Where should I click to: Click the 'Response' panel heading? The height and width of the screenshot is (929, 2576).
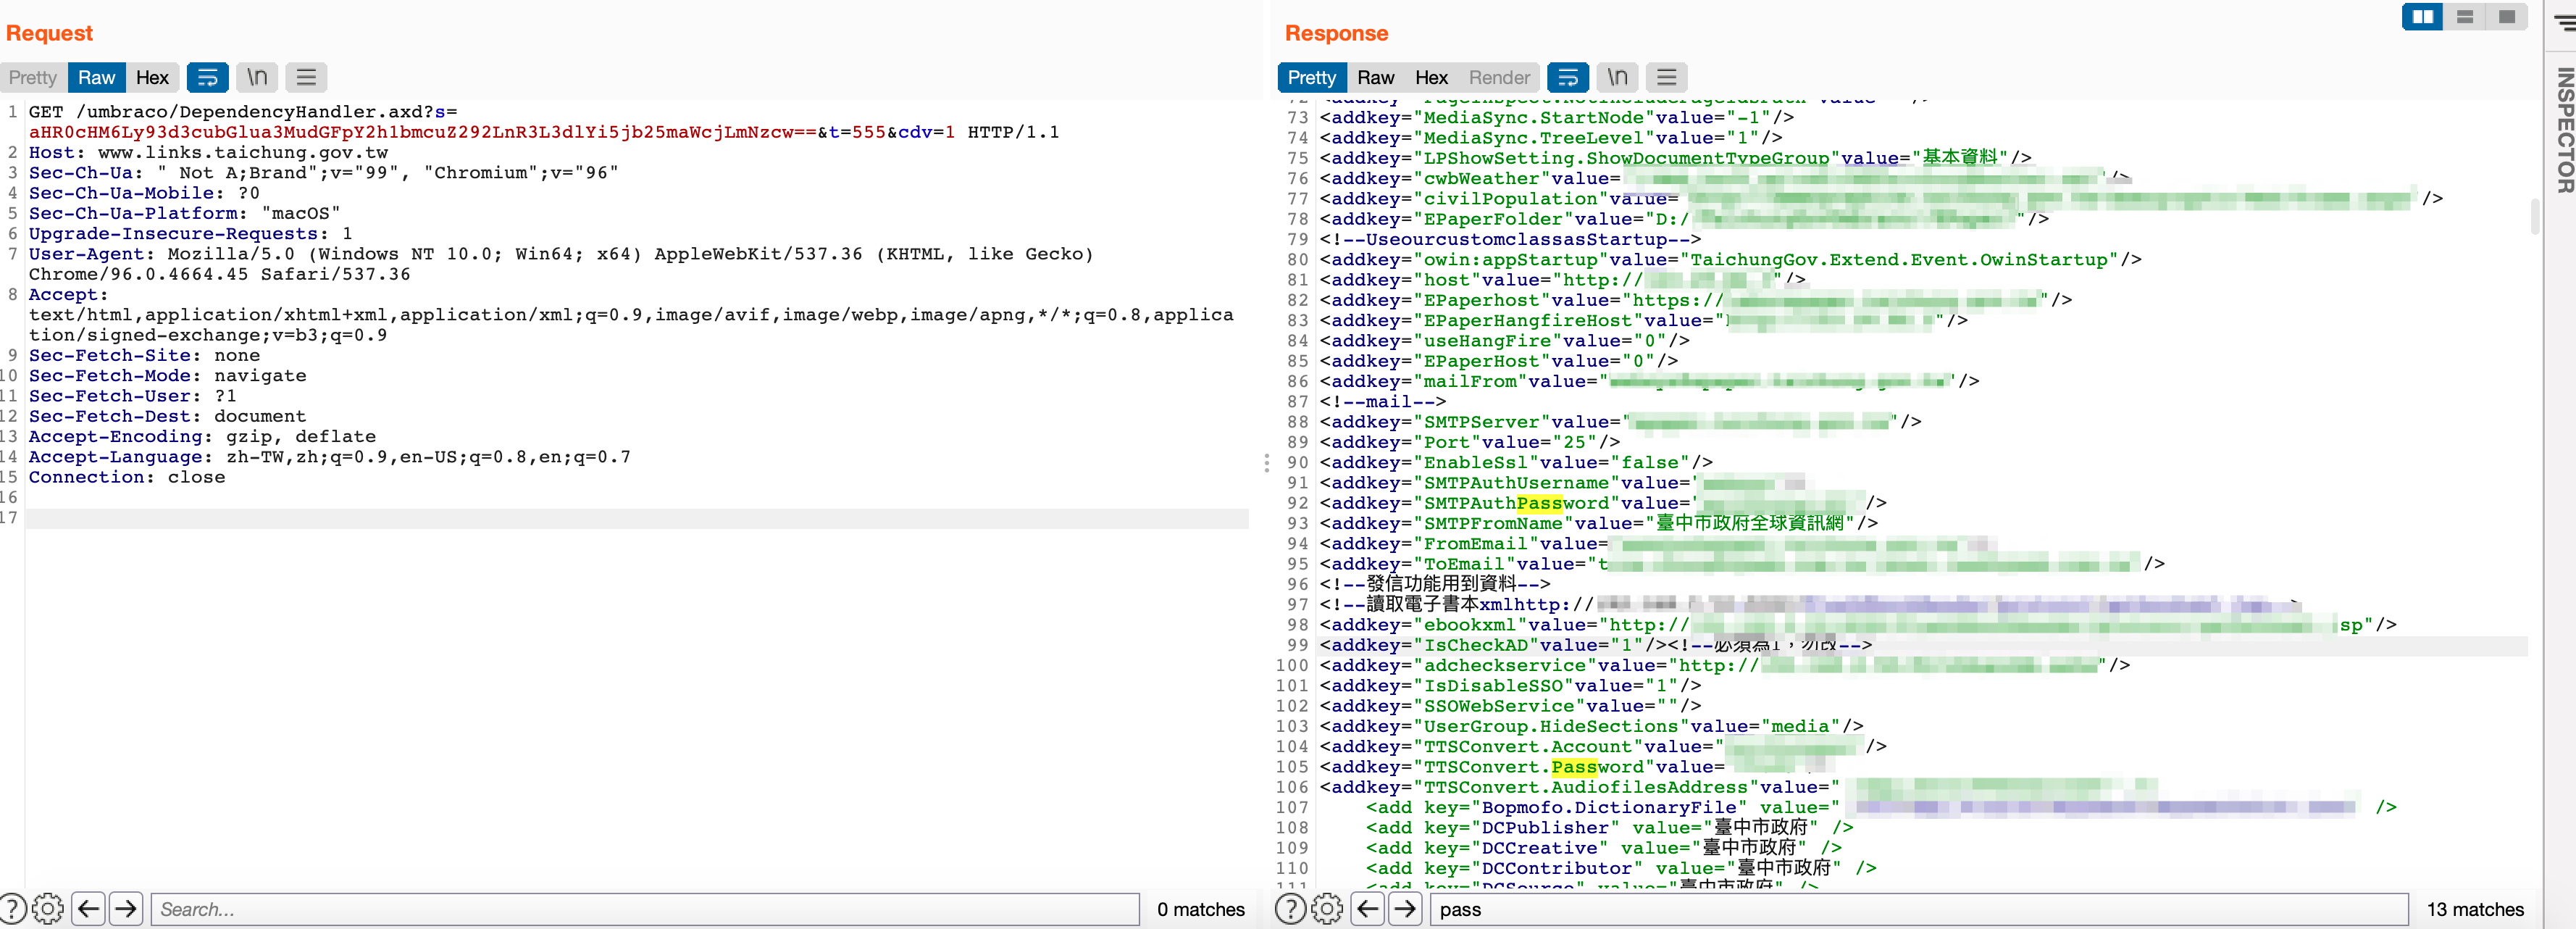coord(1336,33)
